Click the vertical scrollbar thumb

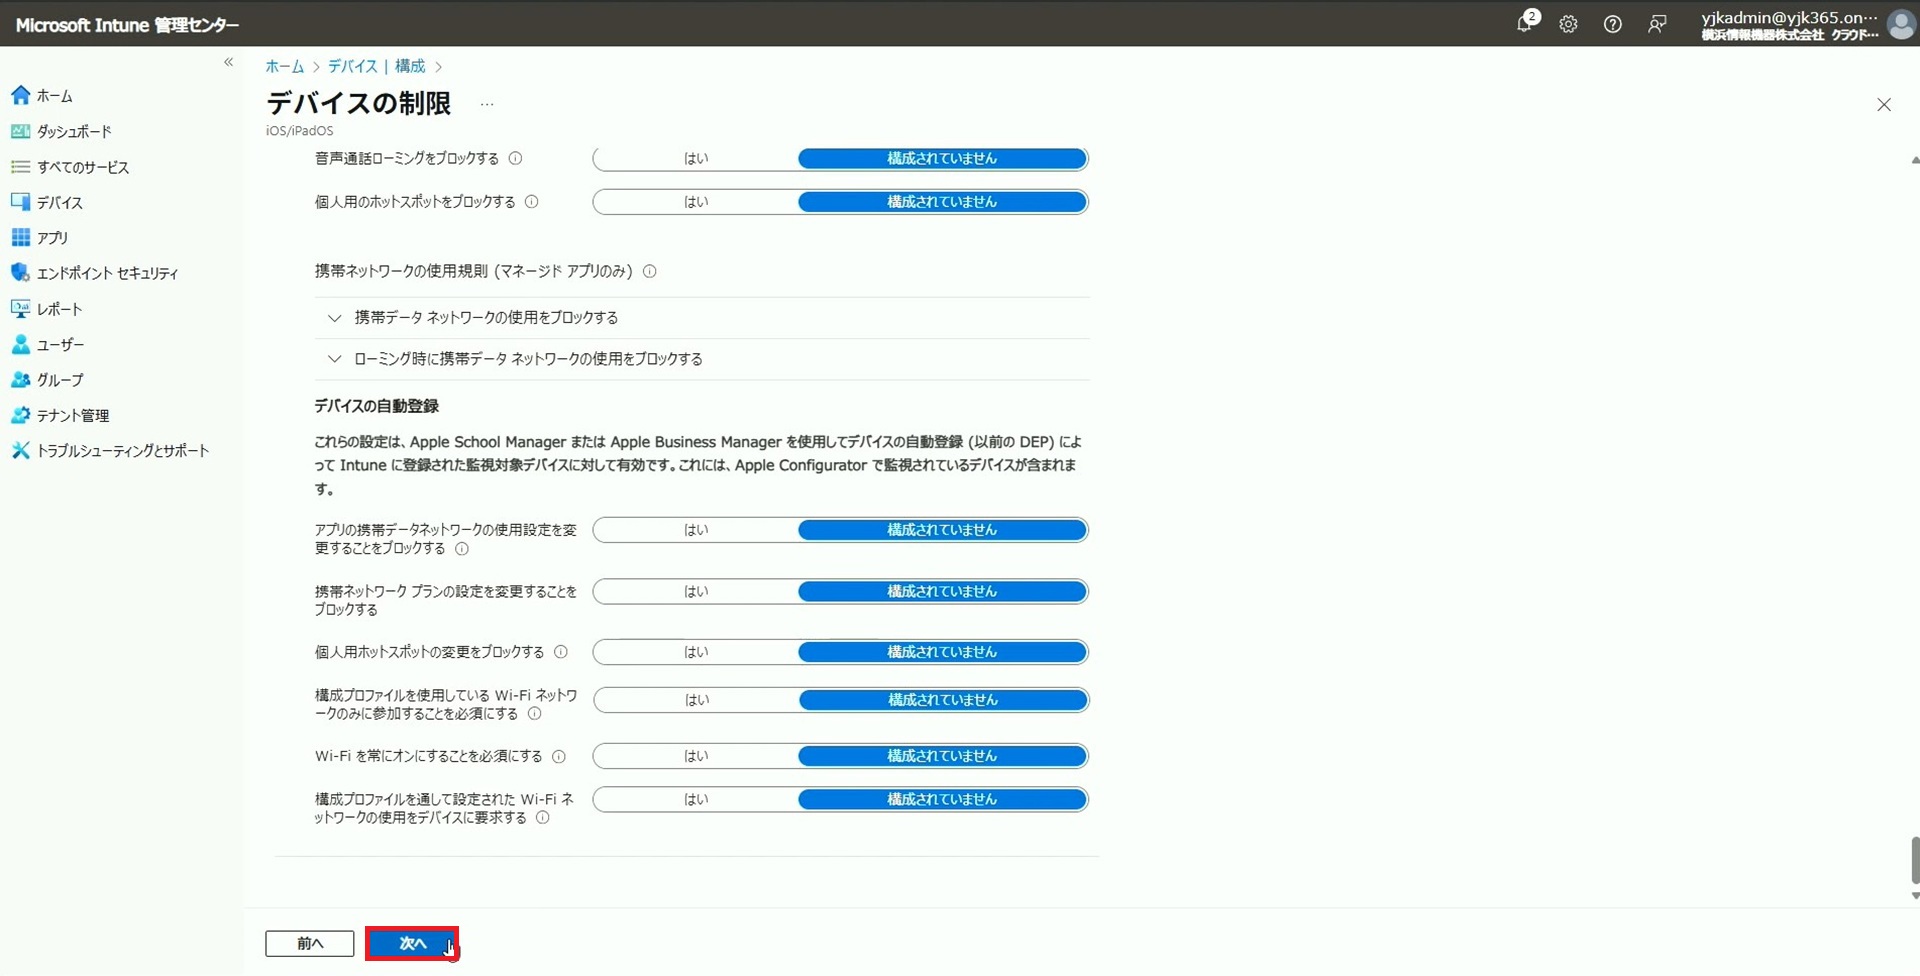pyautogui.click(x=1914, y=860)
